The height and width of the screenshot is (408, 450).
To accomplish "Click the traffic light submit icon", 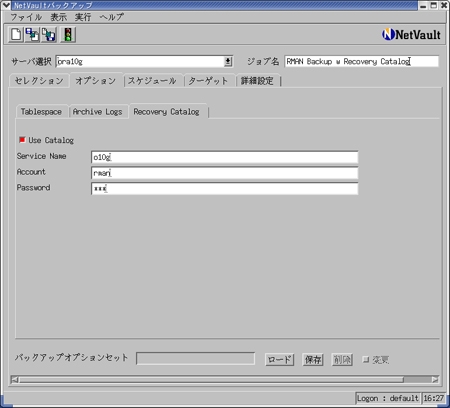I will (68, 35).
